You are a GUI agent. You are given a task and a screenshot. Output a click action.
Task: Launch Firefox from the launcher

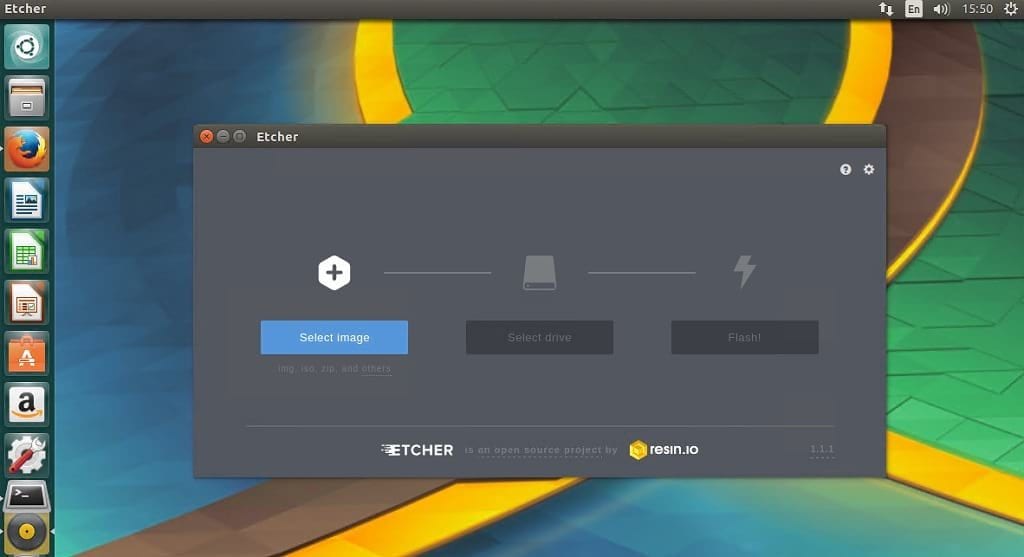point(27,149)
